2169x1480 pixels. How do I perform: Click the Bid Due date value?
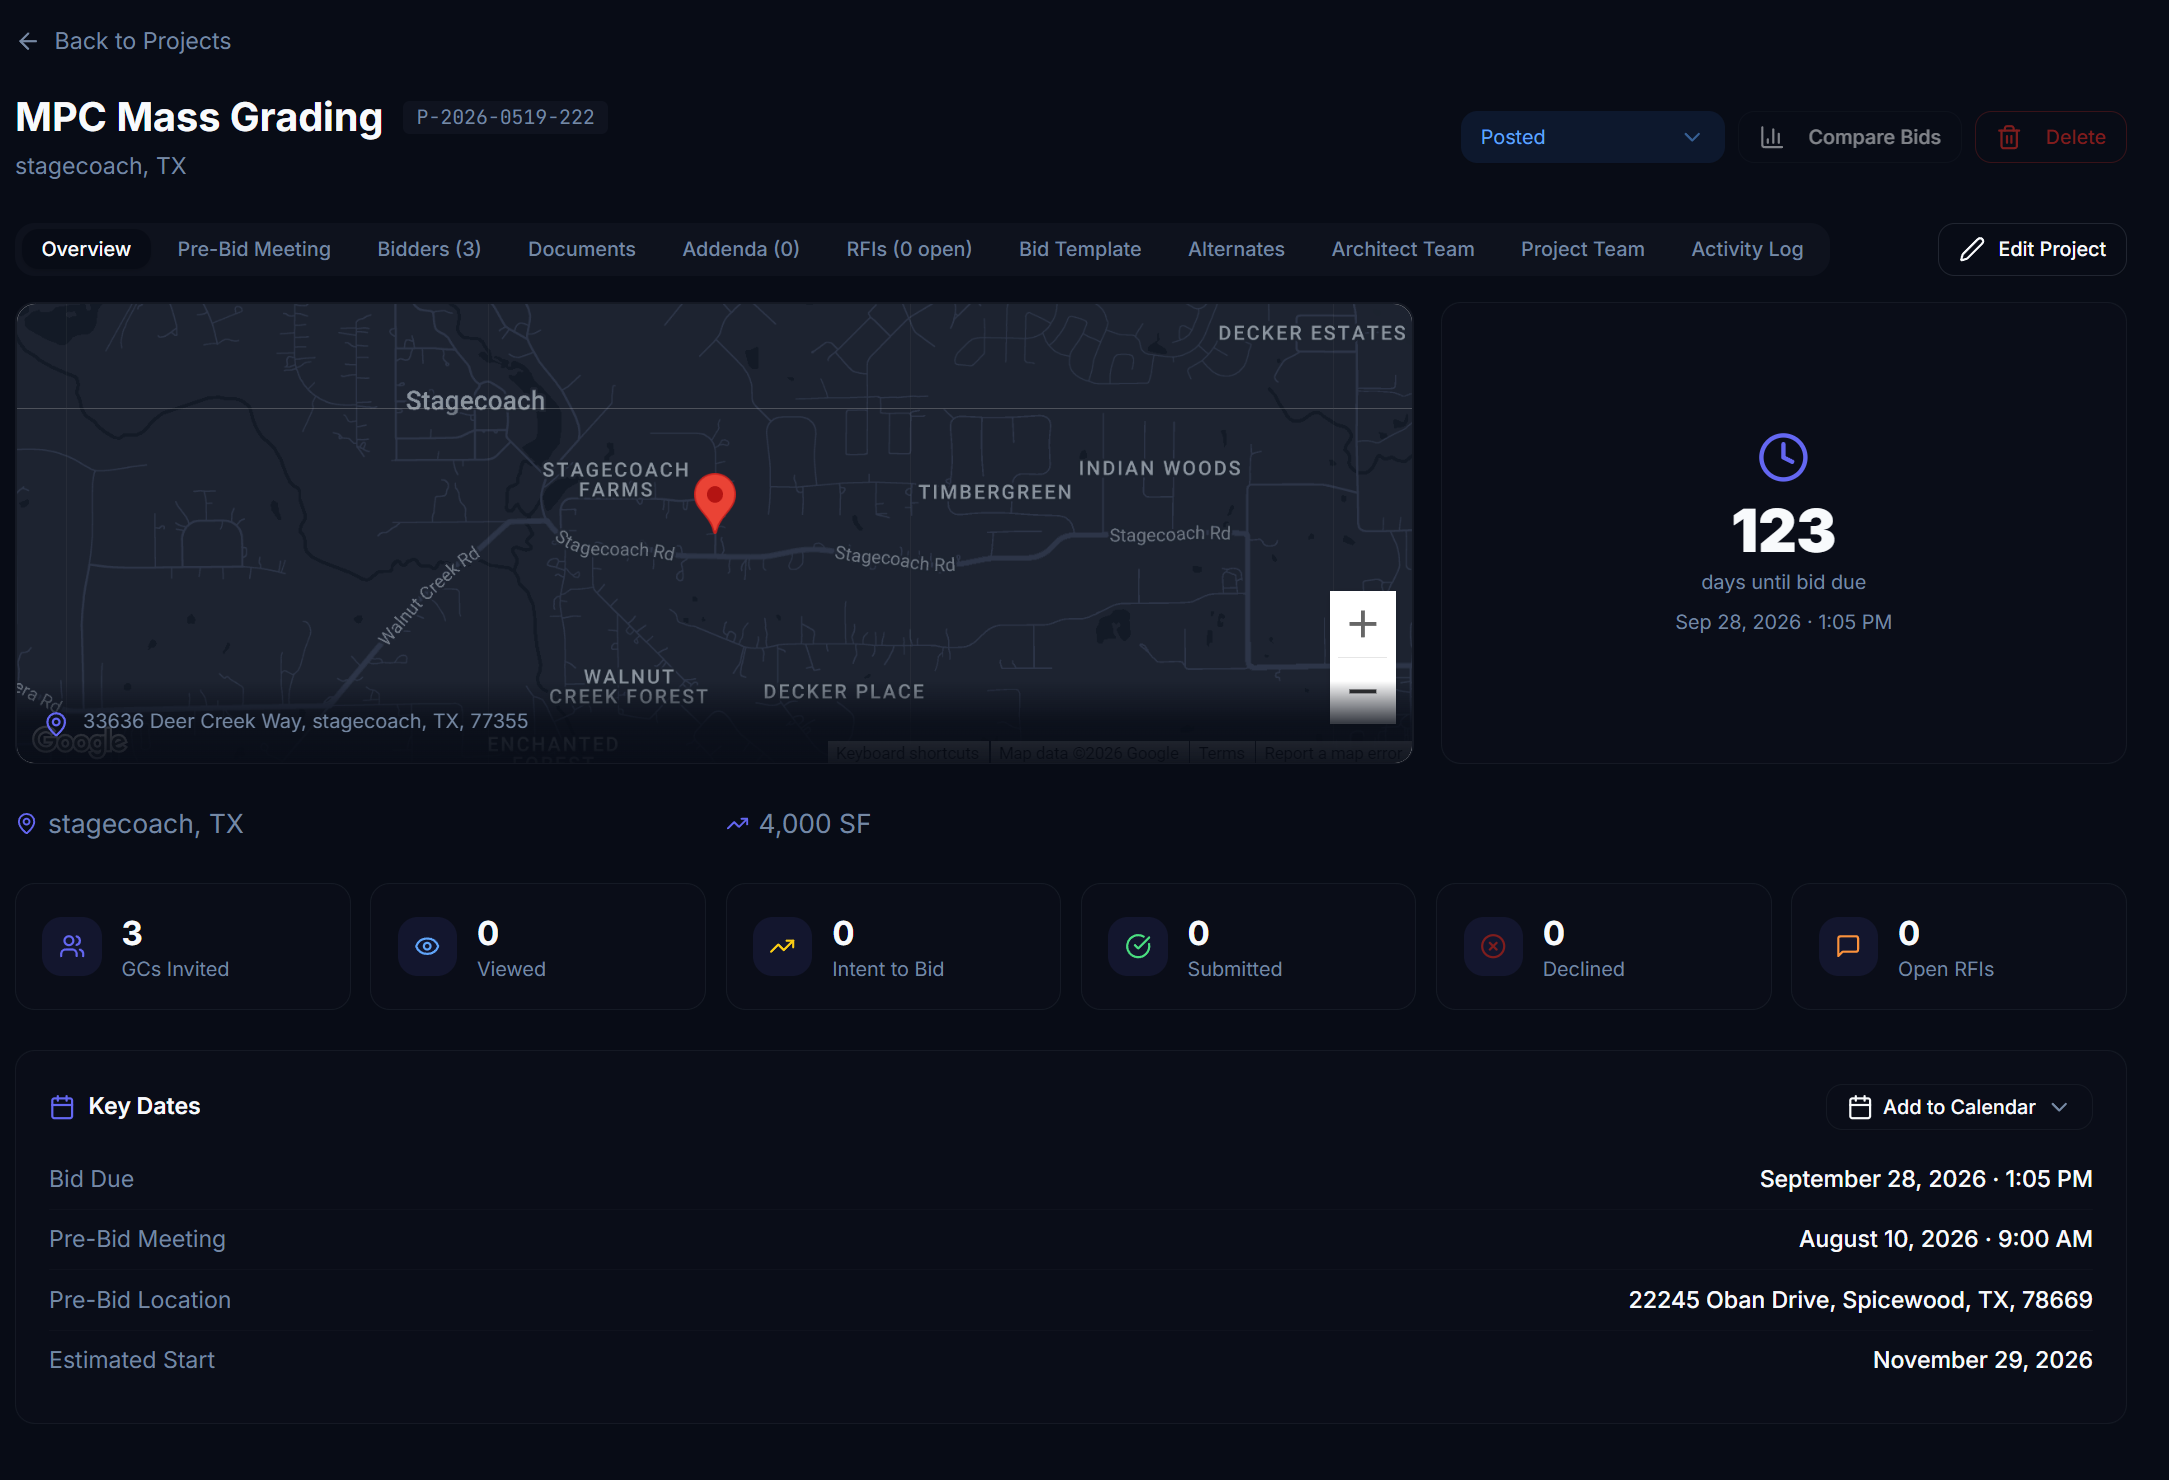click(x=1926, y=1179)
